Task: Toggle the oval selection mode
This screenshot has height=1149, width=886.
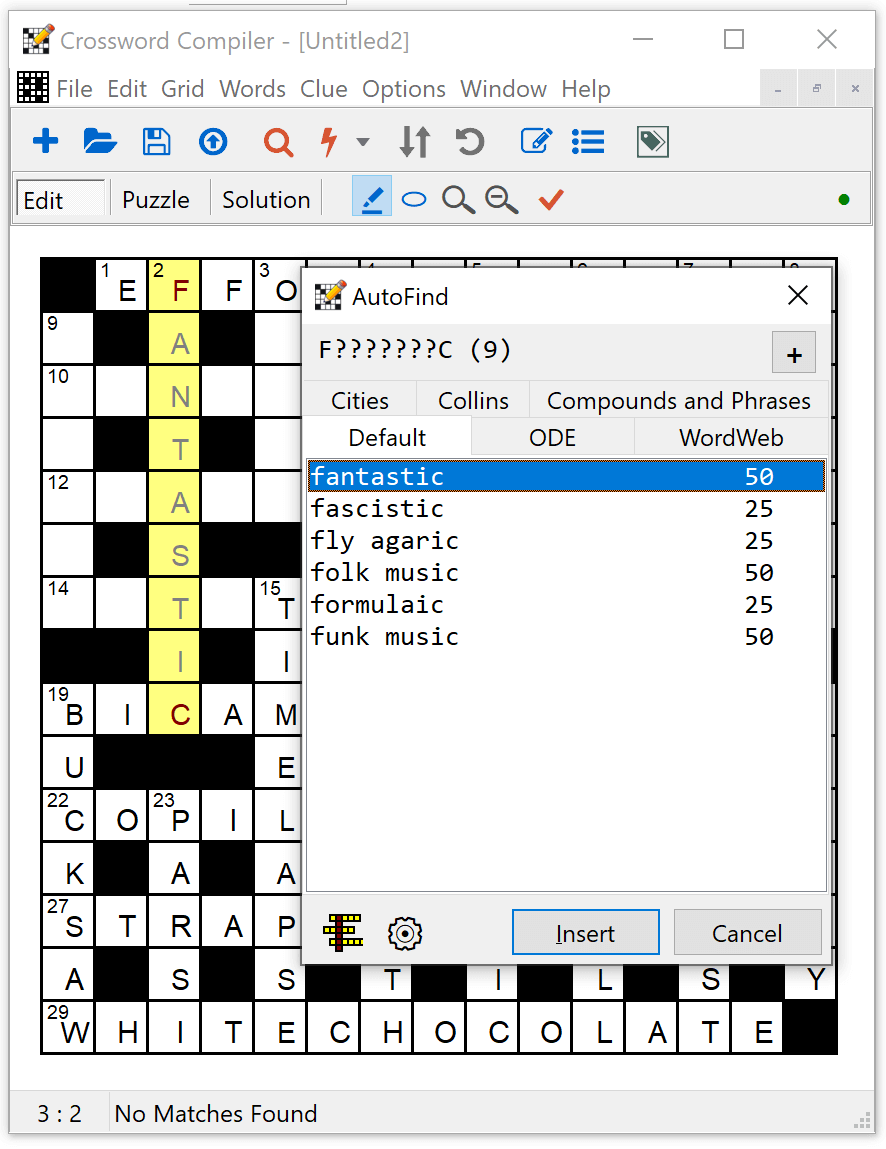Action: tap(414, 198)
